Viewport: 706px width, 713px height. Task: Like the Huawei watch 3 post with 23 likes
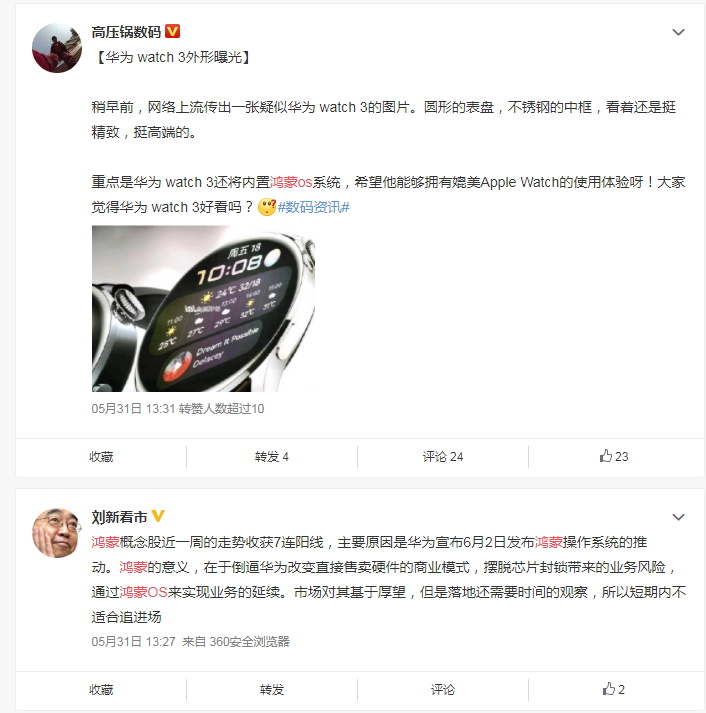(x=614, y=456)
